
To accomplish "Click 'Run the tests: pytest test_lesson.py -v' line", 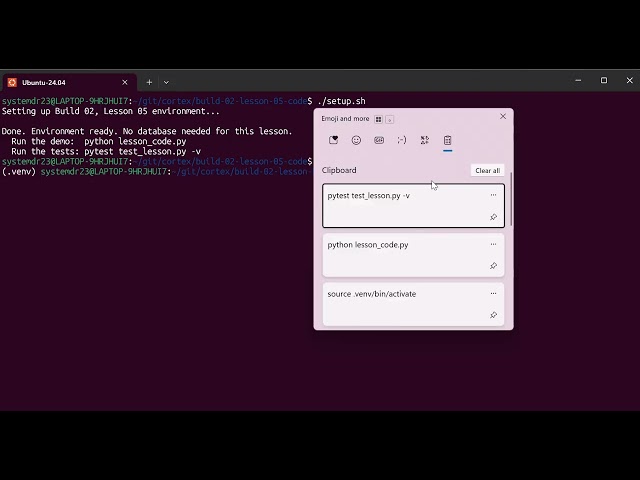I will (106, 151).
